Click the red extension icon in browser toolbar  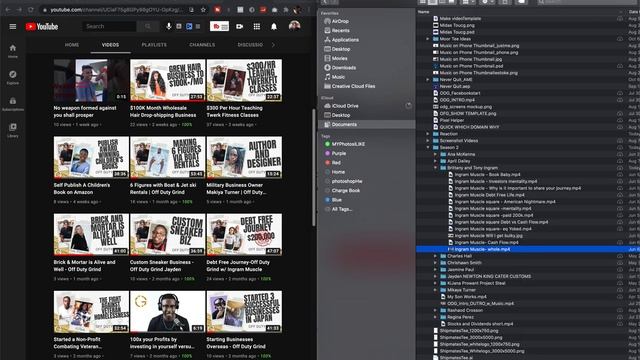pyautogui.click(x=218, y=9)
